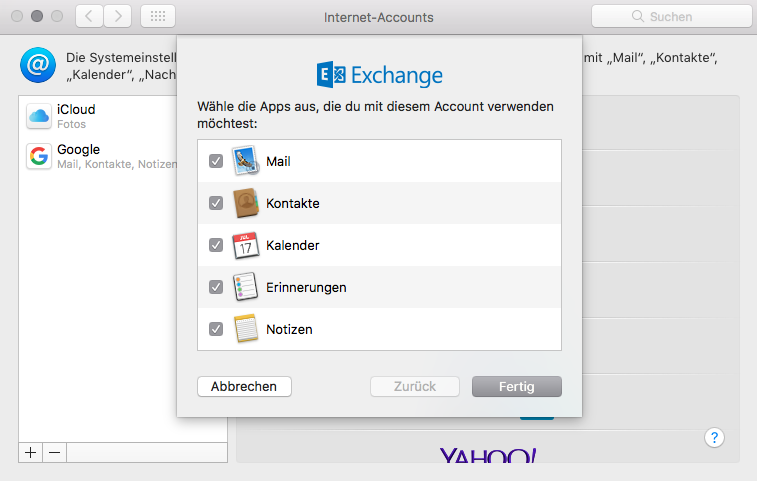The height and width of the screenshot is (481, 757).
Task: Click the window's gray close button
Action: [x=17, y=16]
